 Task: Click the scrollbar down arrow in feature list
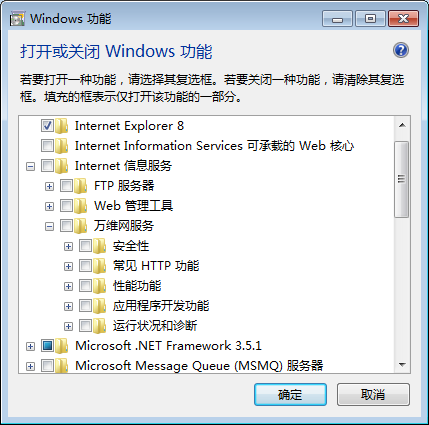point(402,365)
